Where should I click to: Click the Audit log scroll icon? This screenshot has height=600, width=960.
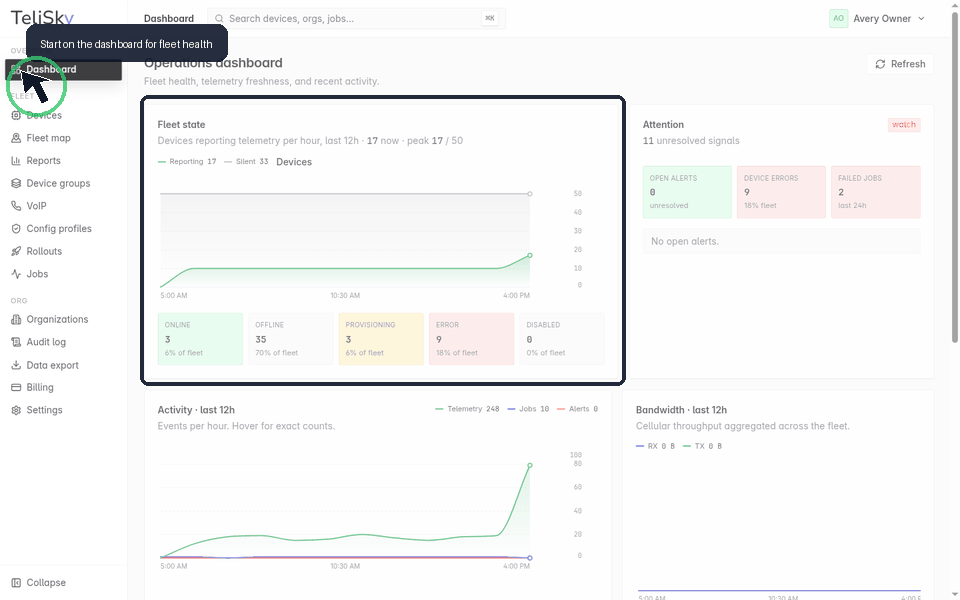16,342
